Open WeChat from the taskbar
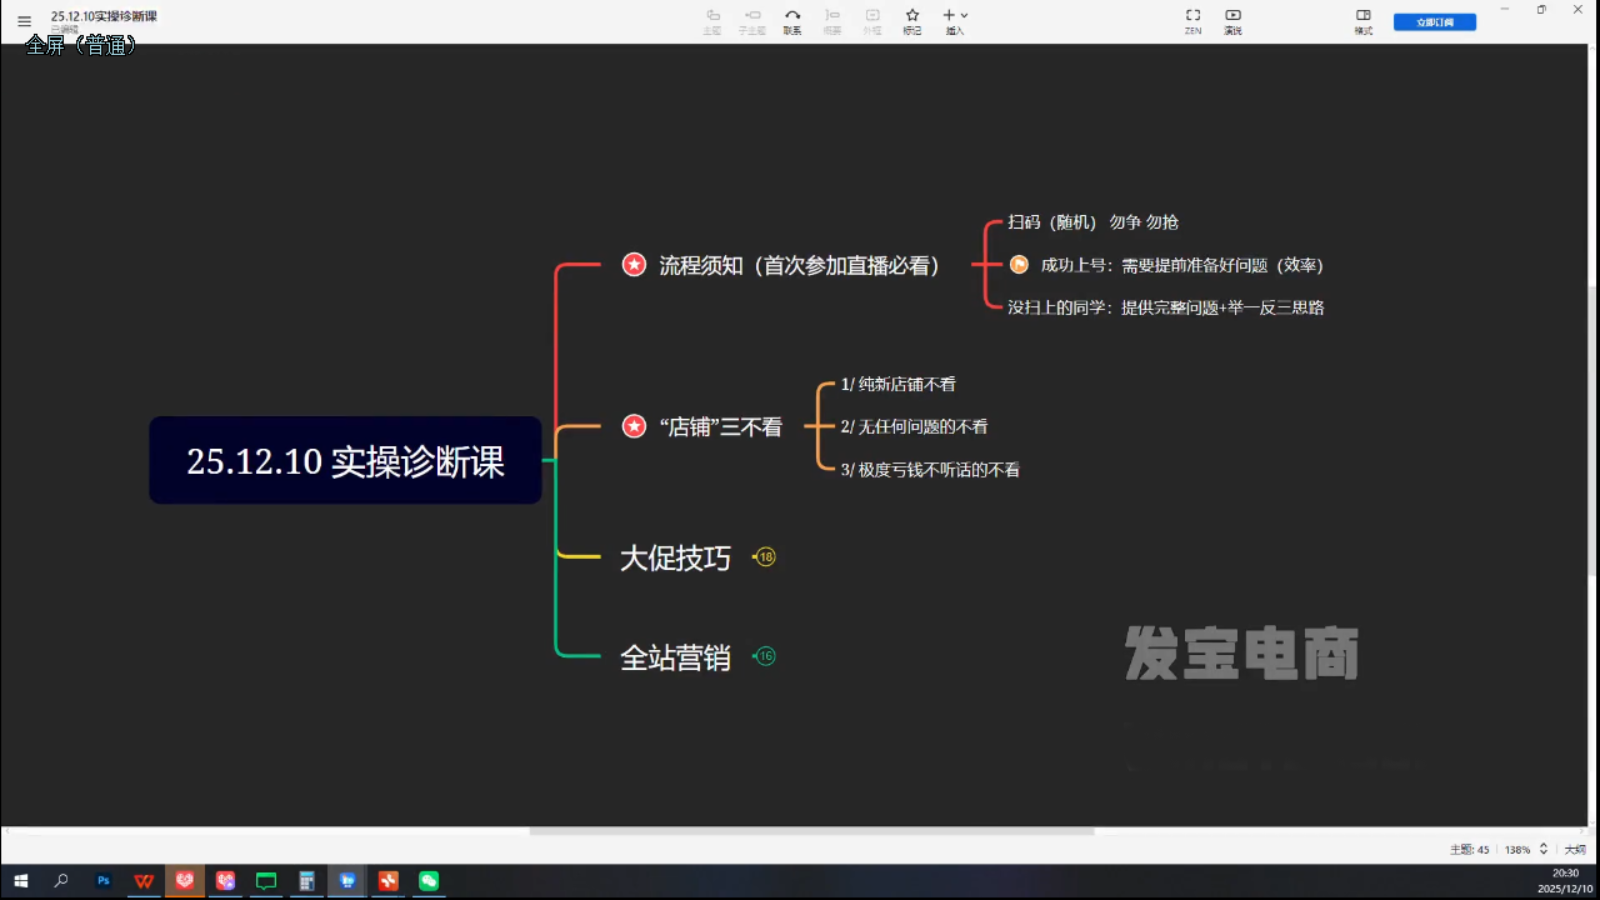 (x=428, y=881)
